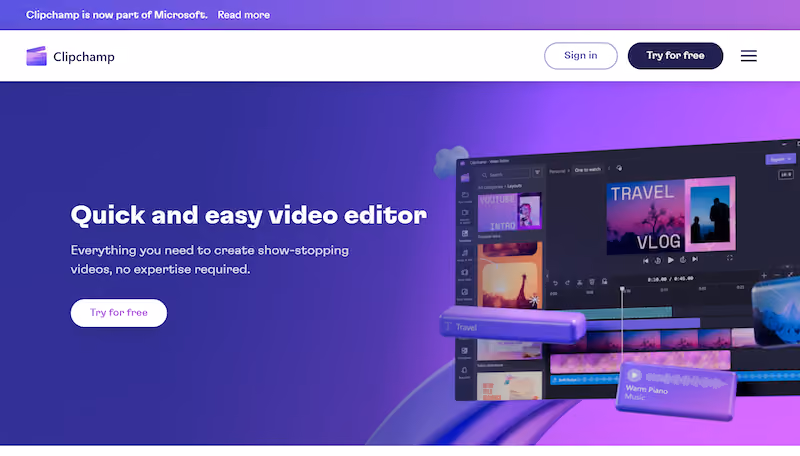Click "Clipchamp is now part of Microsoft." banner text
The height and width of the screenshot is (456, 800).
(117, 15)
